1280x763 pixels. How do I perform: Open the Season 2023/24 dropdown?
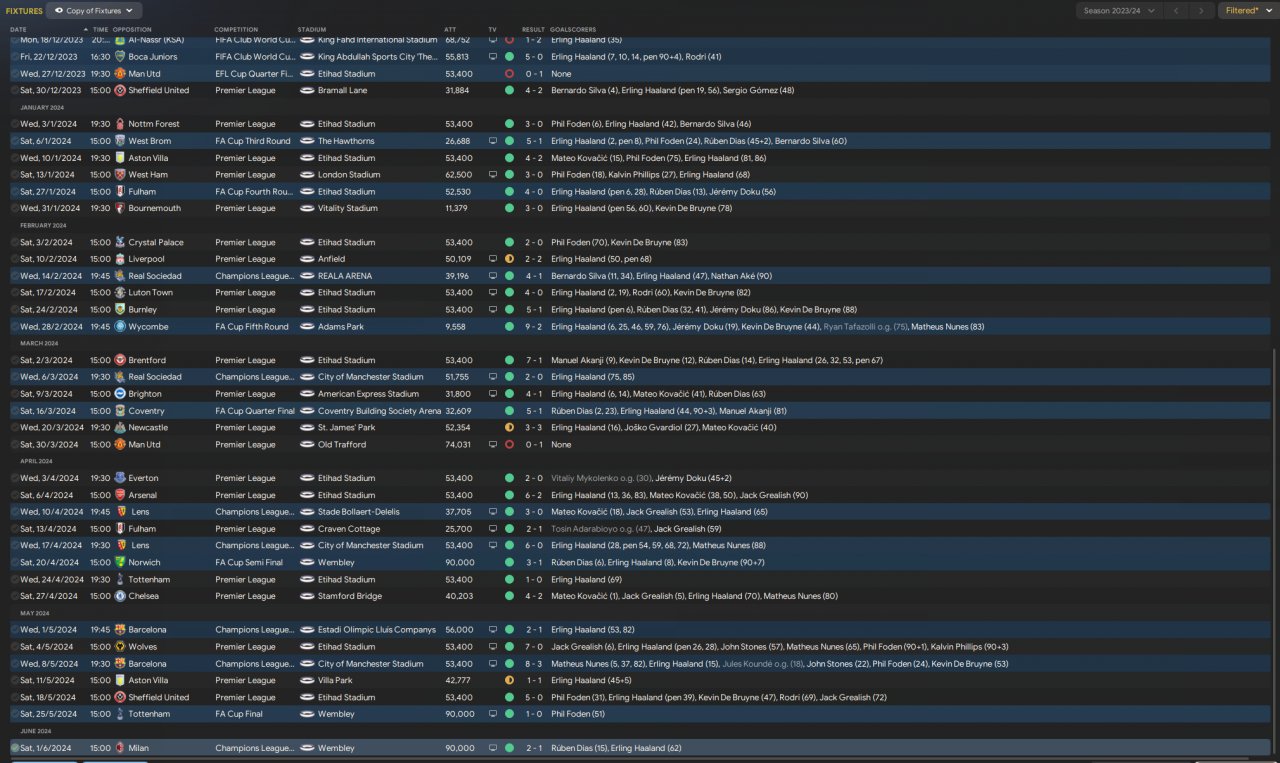point(1119,11)
